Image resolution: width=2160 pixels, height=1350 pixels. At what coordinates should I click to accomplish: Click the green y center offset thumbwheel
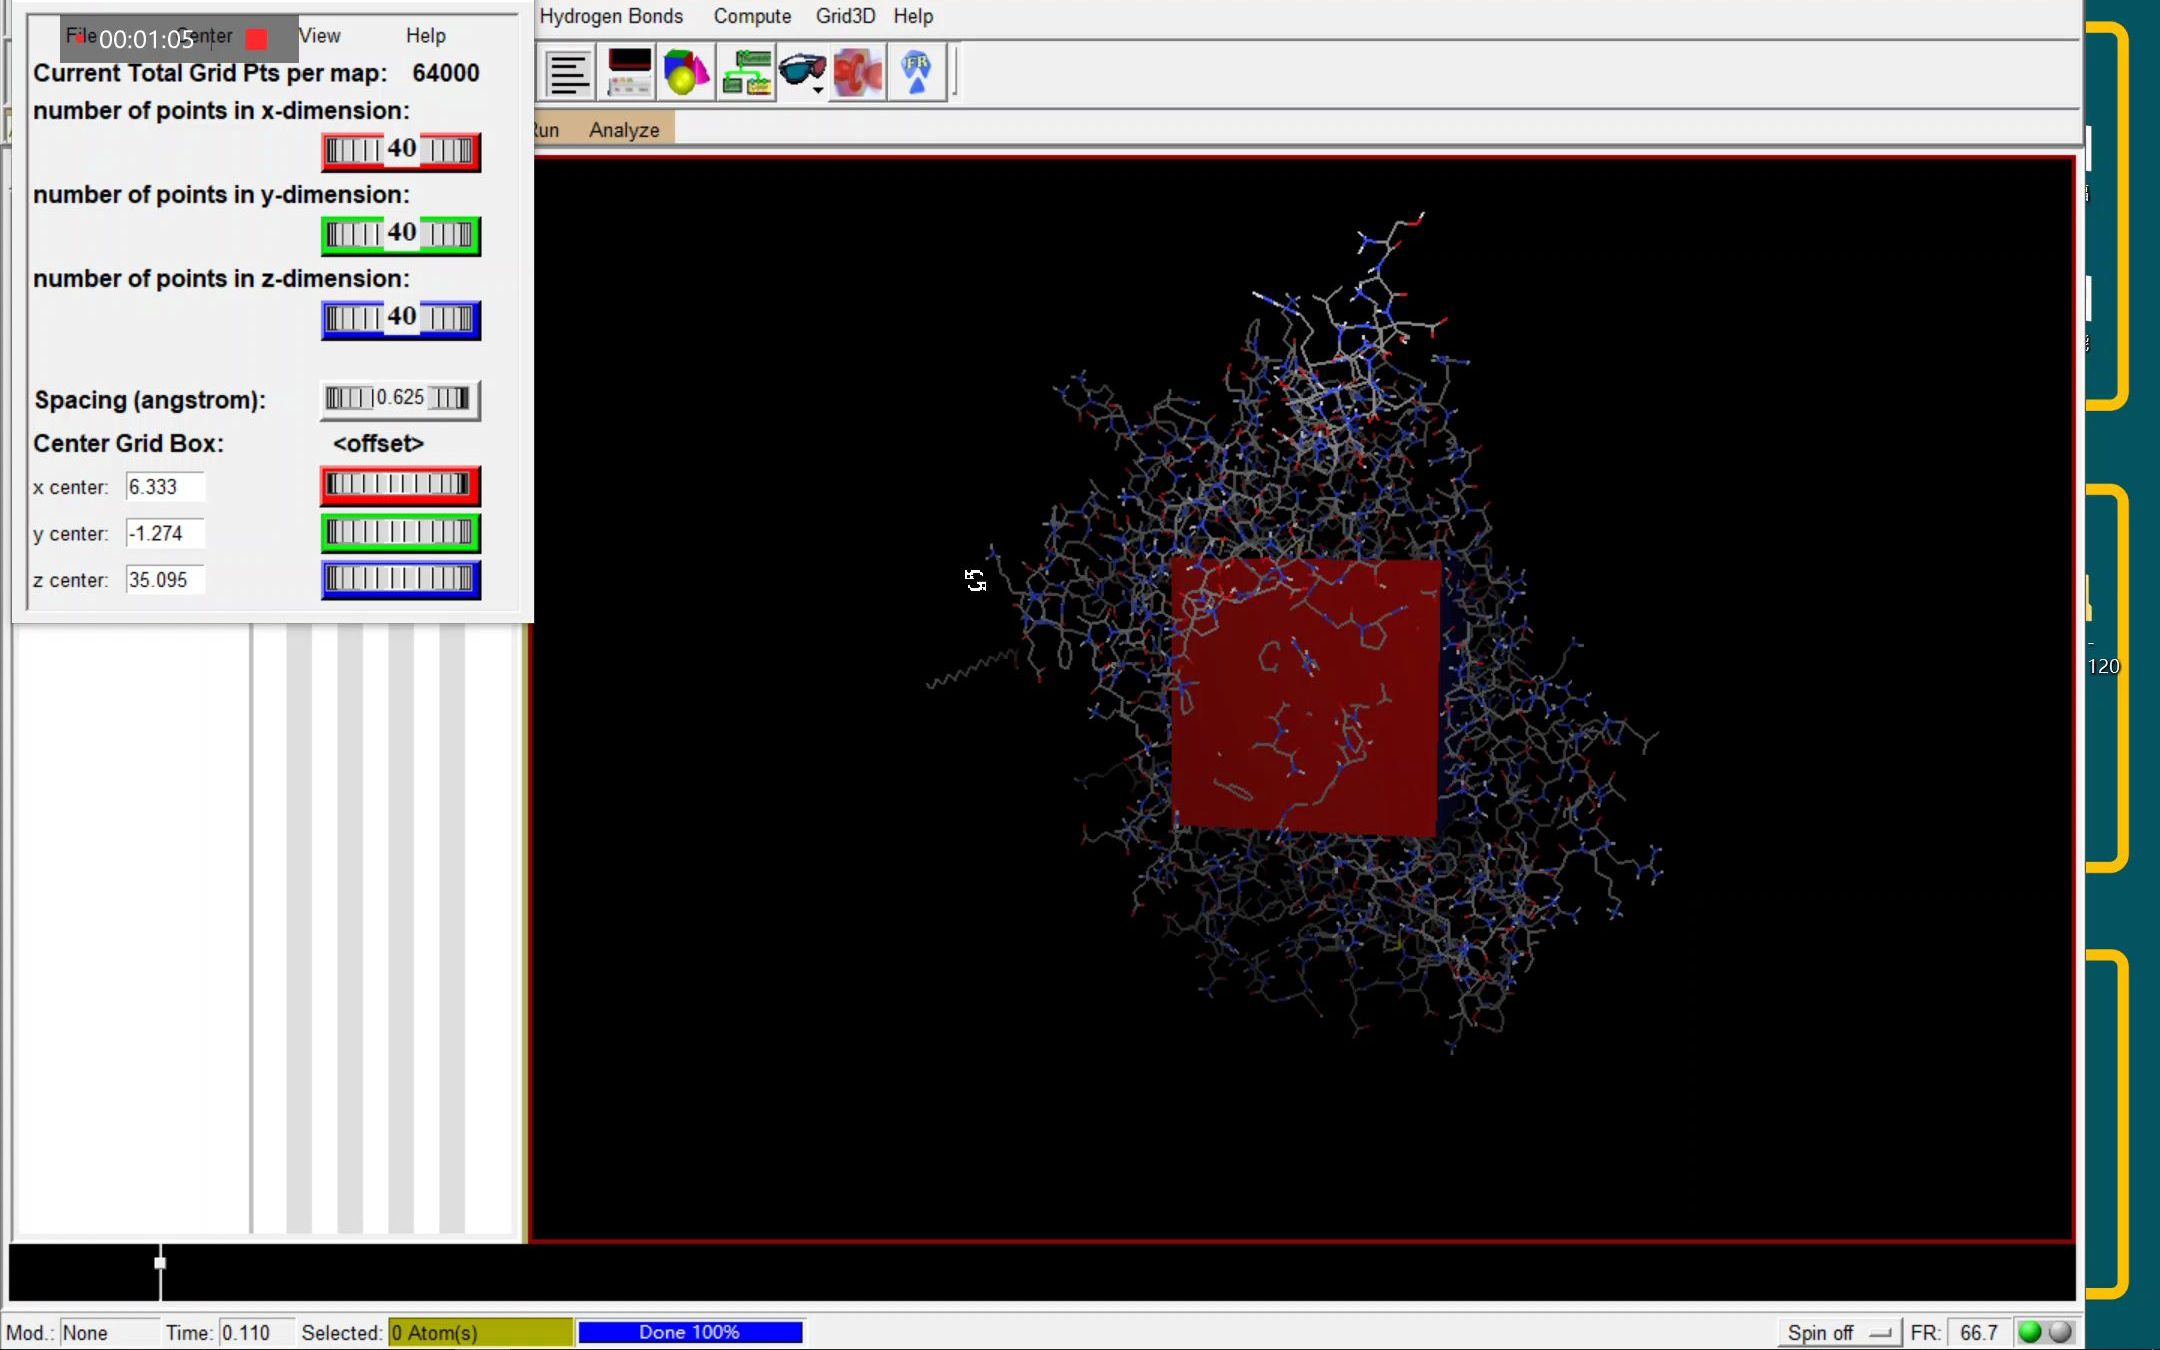pos(400,532)
